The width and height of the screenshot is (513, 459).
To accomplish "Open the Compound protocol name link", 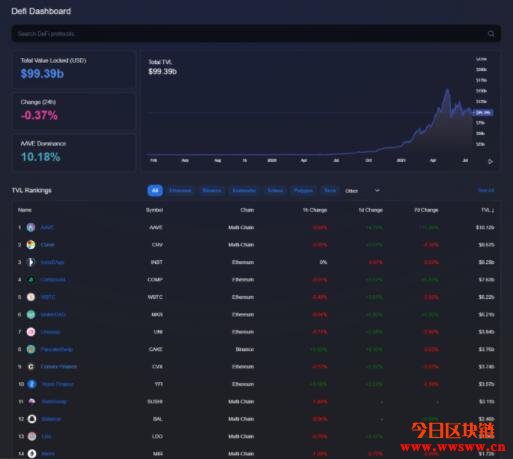I will tap(53, 280).
